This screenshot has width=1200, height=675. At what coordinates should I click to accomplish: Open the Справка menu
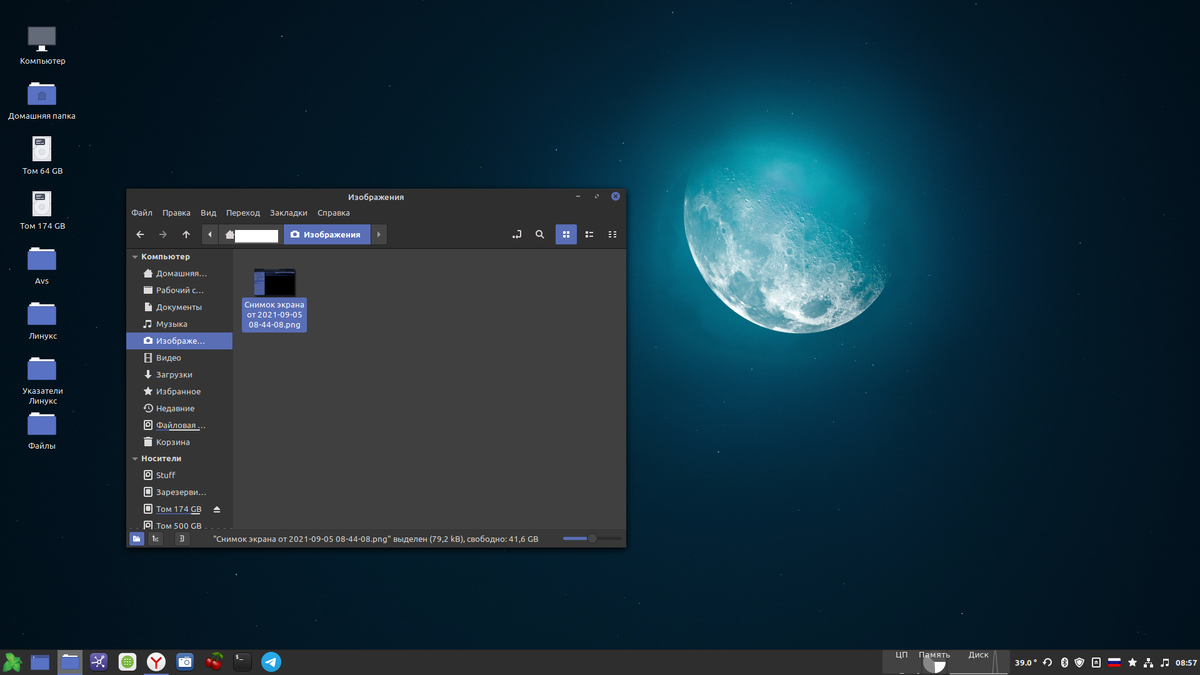[x=334, y=213]
